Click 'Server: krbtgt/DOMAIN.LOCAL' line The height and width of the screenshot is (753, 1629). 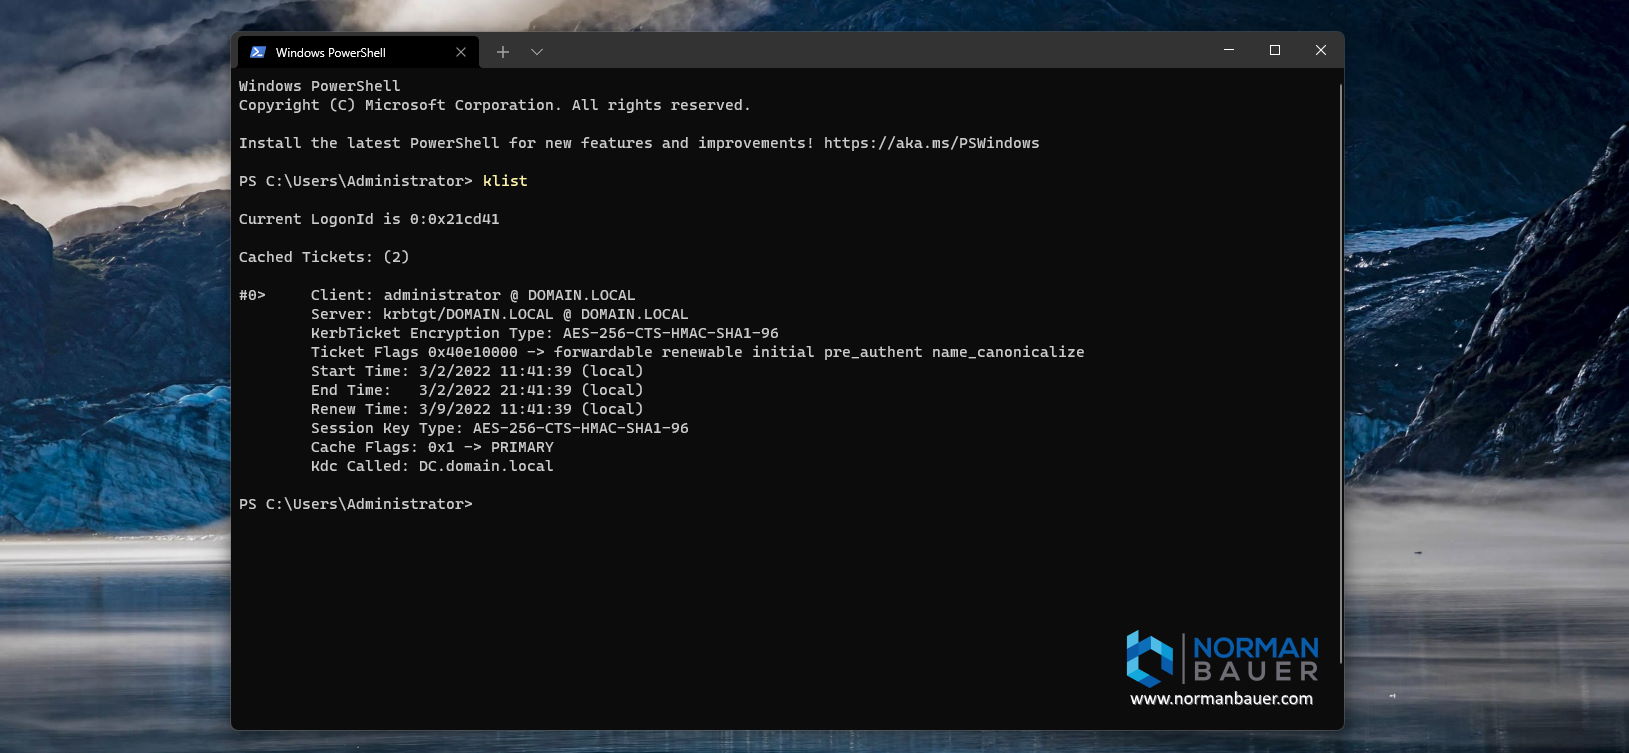(x=500, y=314)
